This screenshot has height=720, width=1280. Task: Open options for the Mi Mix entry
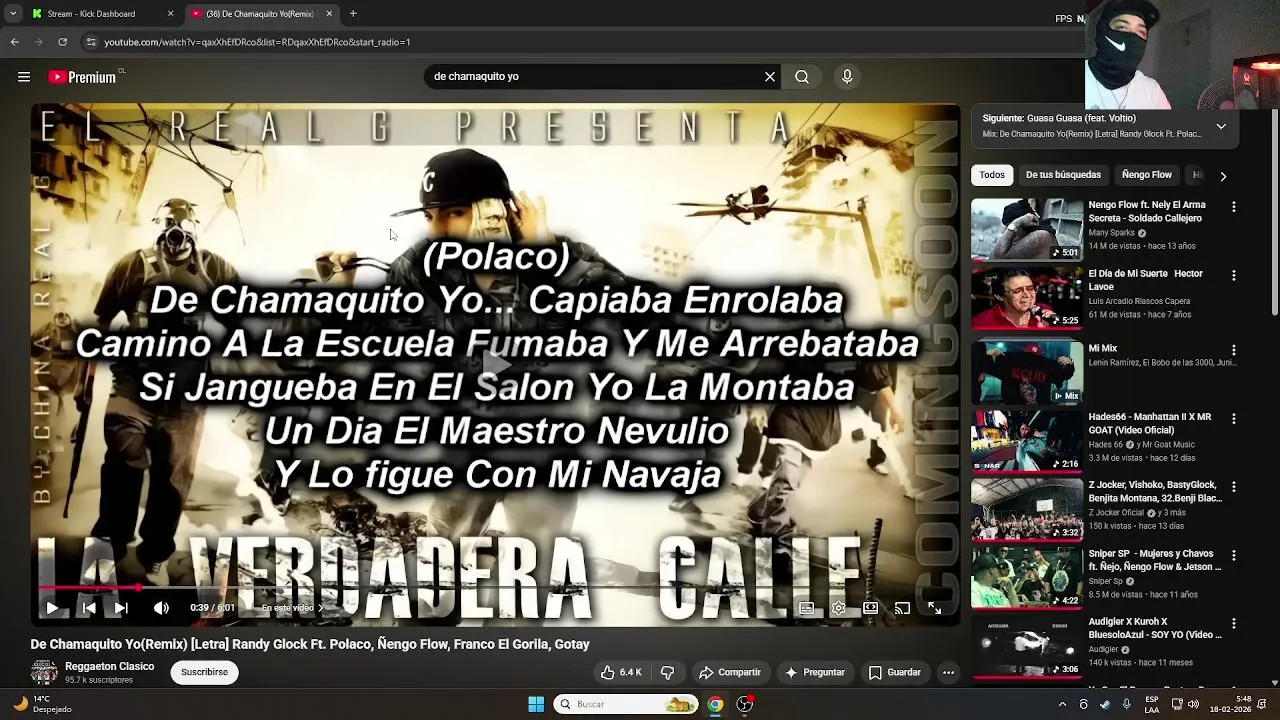[1233, 350]
